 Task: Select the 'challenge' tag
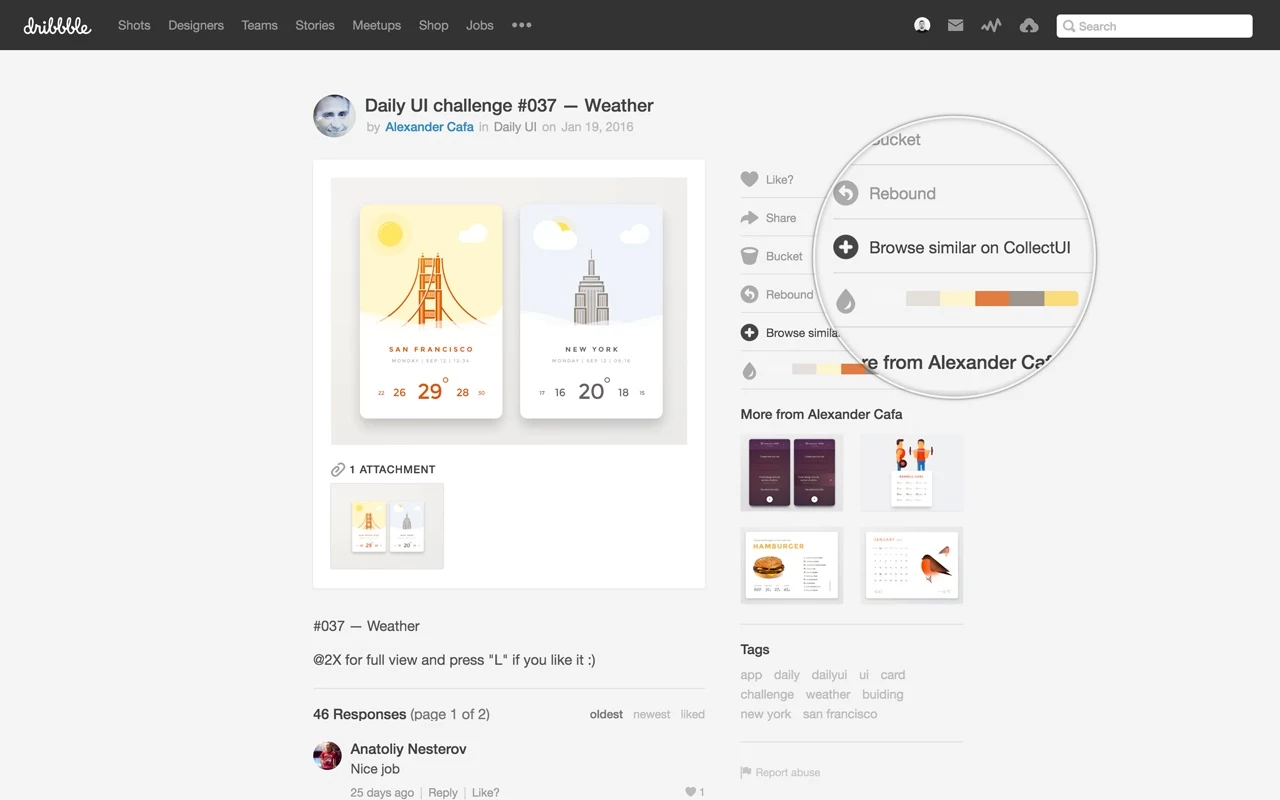pos(767,694)
